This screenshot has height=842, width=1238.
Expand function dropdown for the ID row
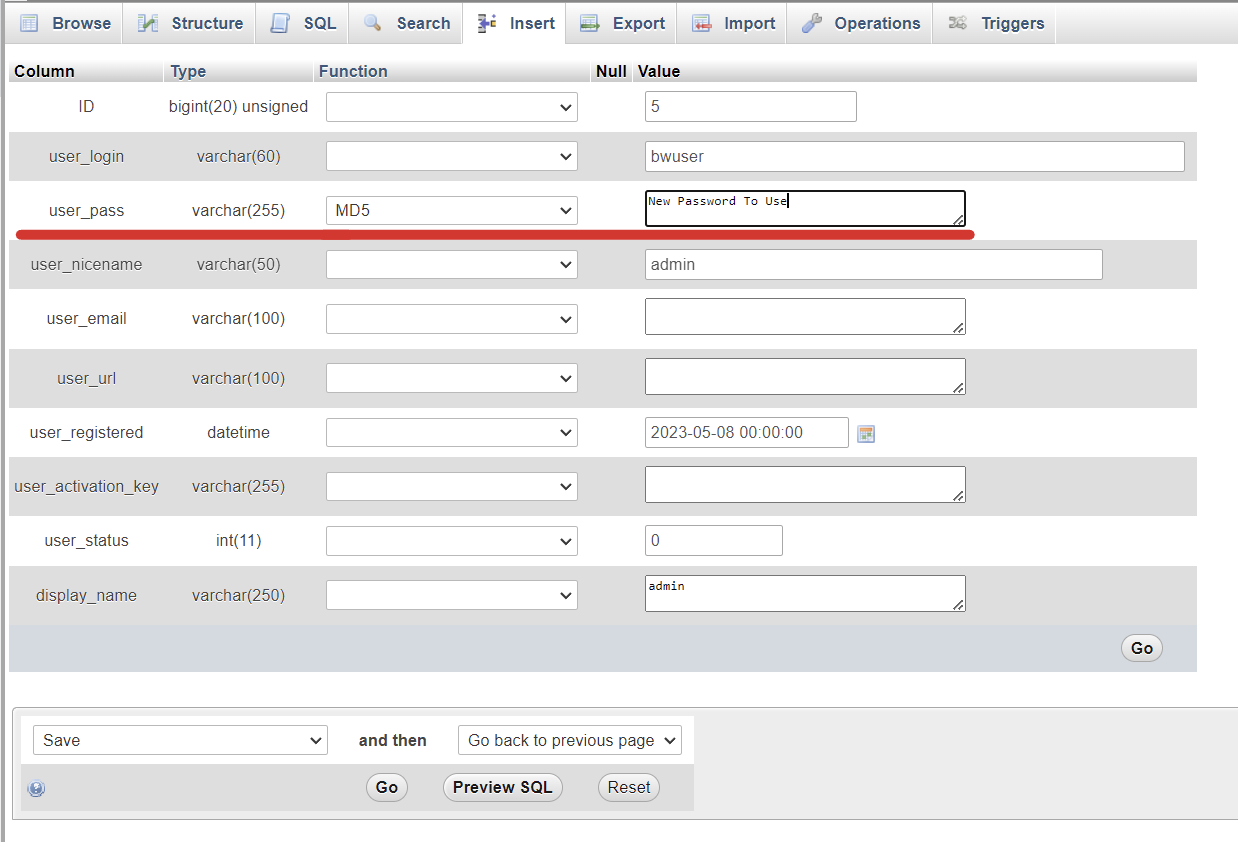point(452,106)
